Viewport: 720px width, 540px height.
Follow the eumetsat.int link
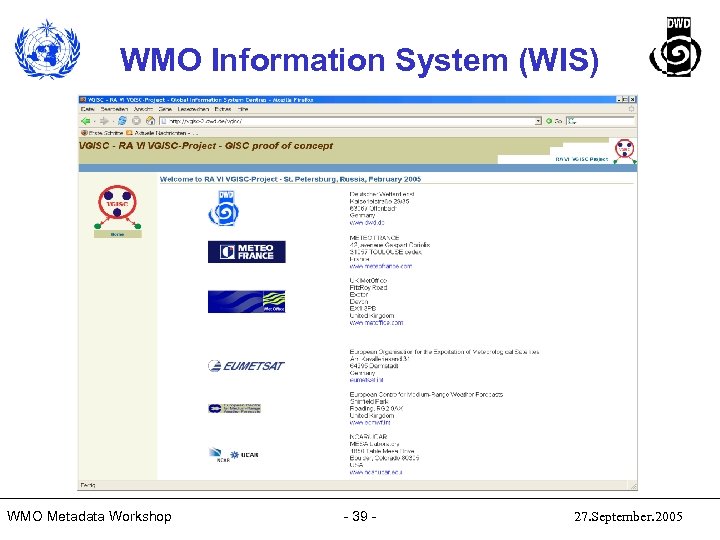366,380
